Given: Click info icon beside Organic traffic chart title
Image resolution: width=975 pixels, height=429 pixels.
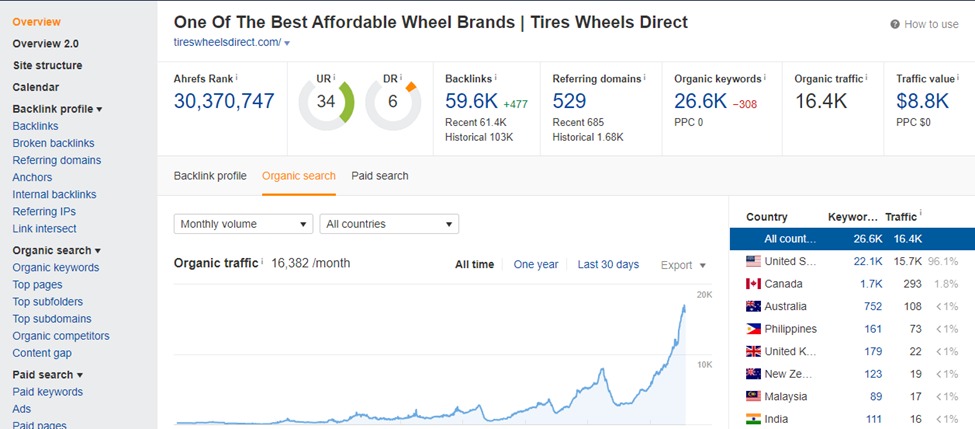Looking at the screenshot, I should point(263,263).
